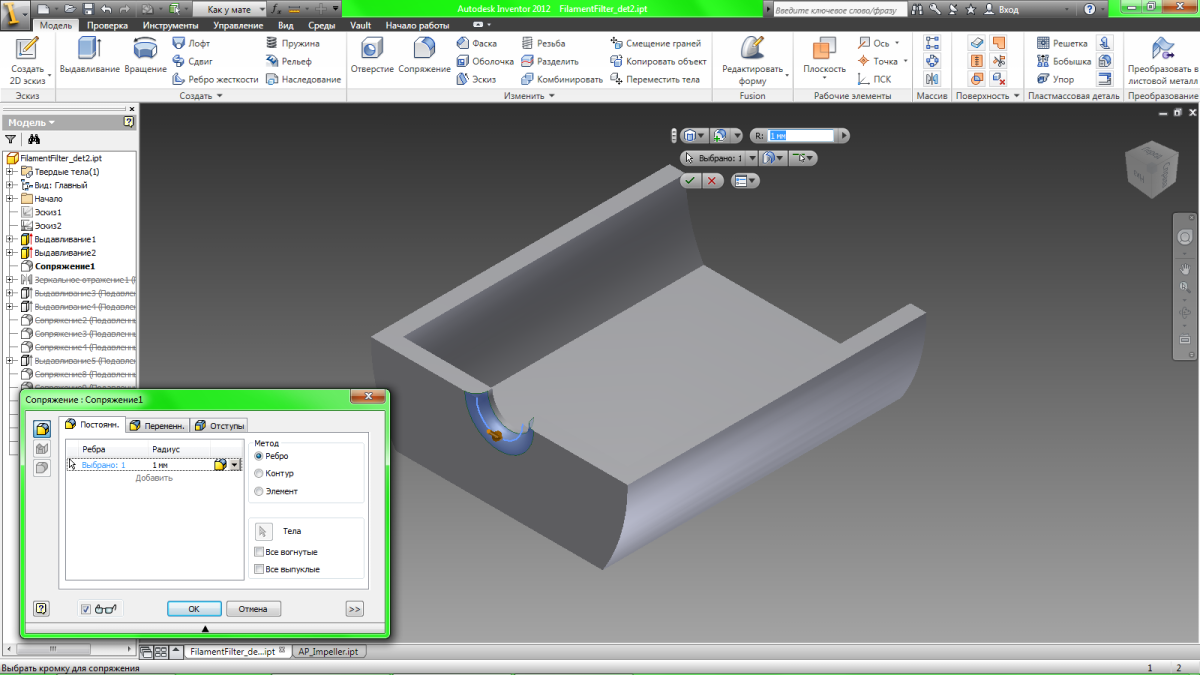The width and height of the screenshot is (1200, 675).
Task: Switch to the Переменн. tab
Action: (157, 425)
